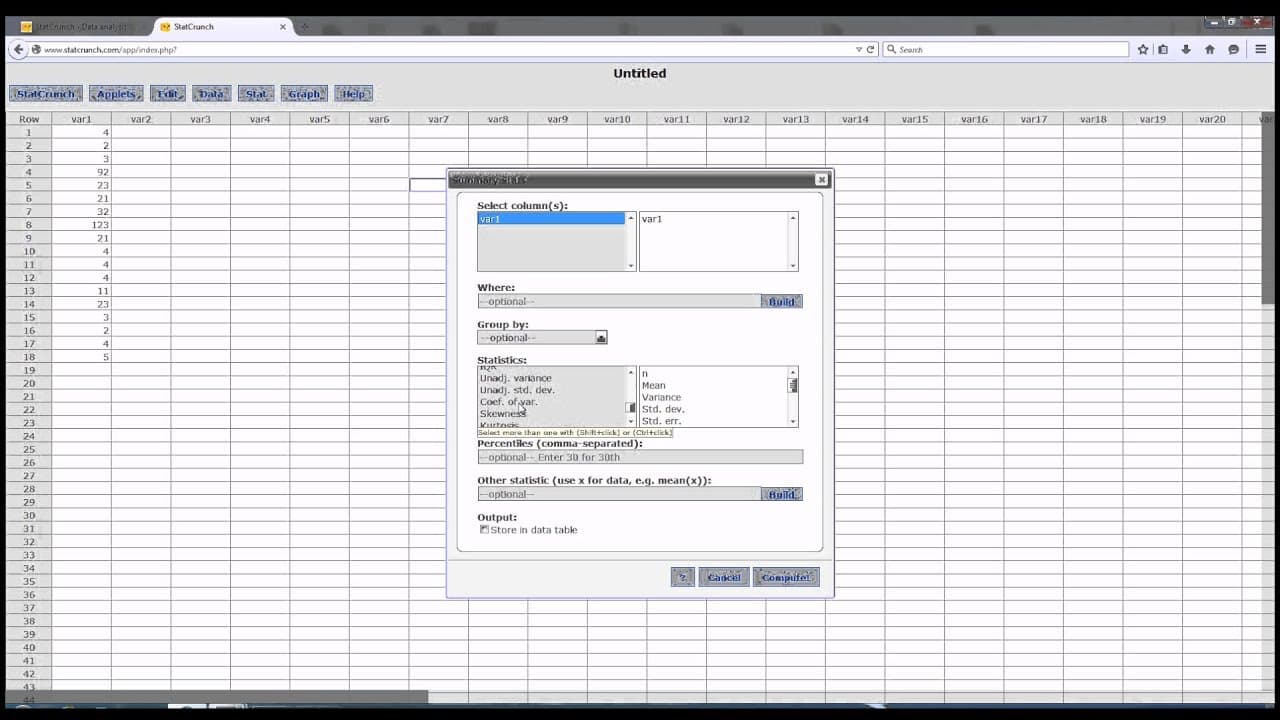This screenshot has height=720, width=1280.
Task: Click the ? help button in dialog
Action: pos(682,577)
